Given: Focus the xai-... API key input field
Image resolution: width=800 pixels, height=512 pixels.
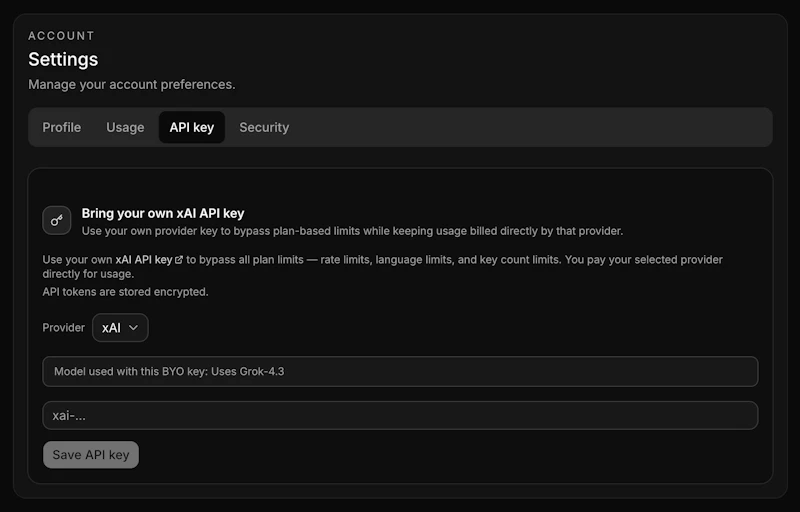Looking at the screenshot, I should click(x=400, y=416).
